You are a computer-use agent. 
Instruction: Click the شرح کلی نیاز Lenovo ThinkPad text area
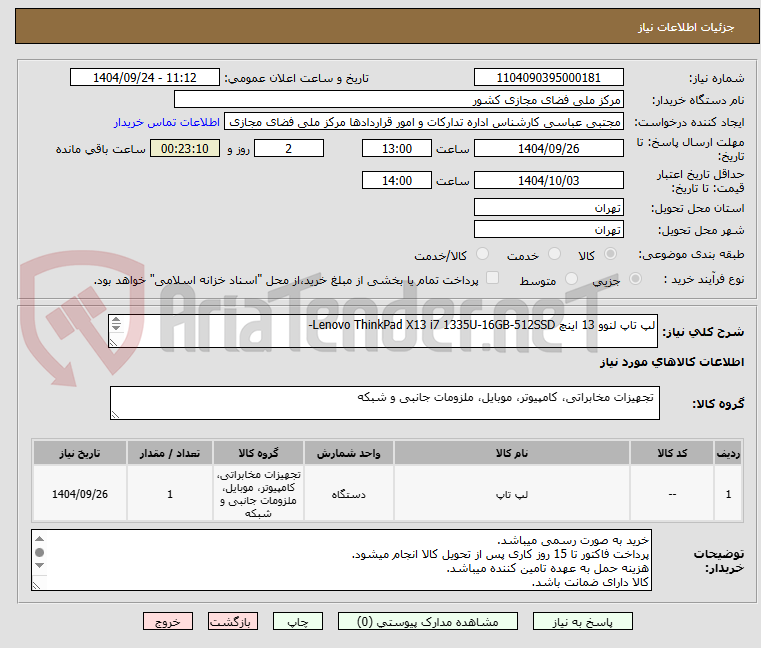pos(383,331)
